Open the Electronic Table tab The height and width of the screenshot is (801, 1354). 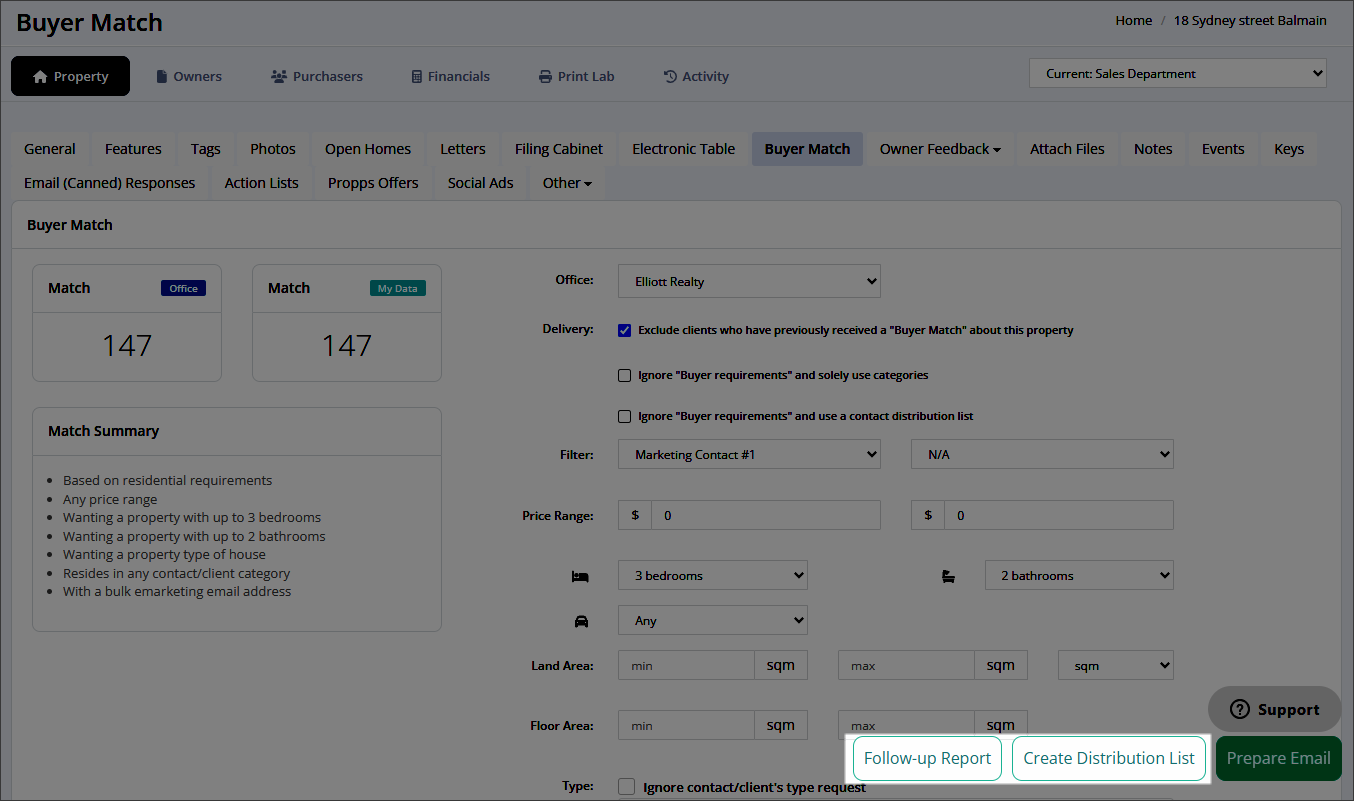684,149
